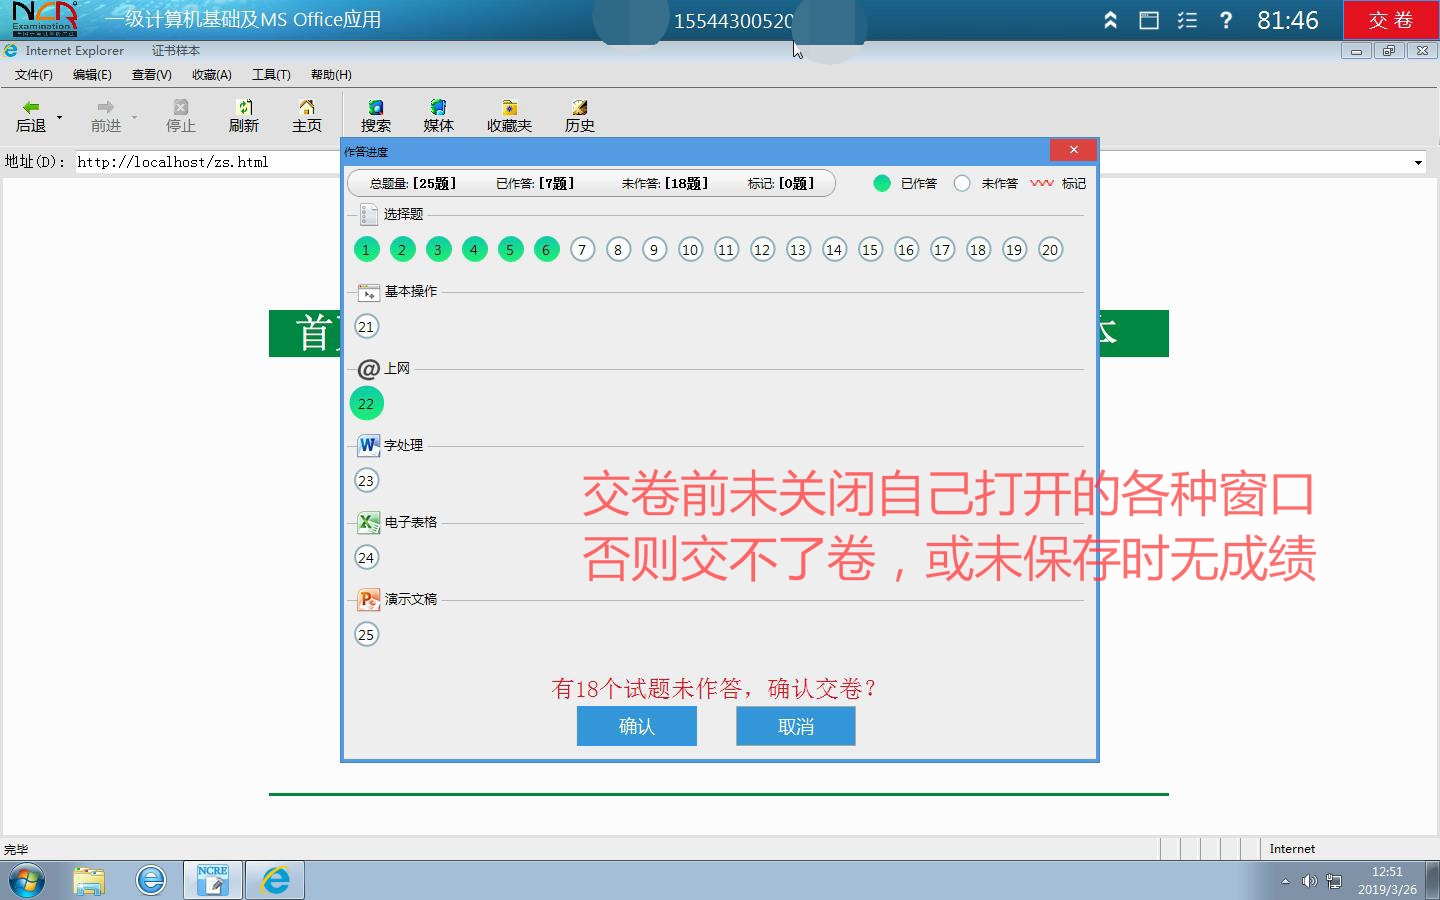Click the window layout icon in exam header

(x=1149, y=20)
